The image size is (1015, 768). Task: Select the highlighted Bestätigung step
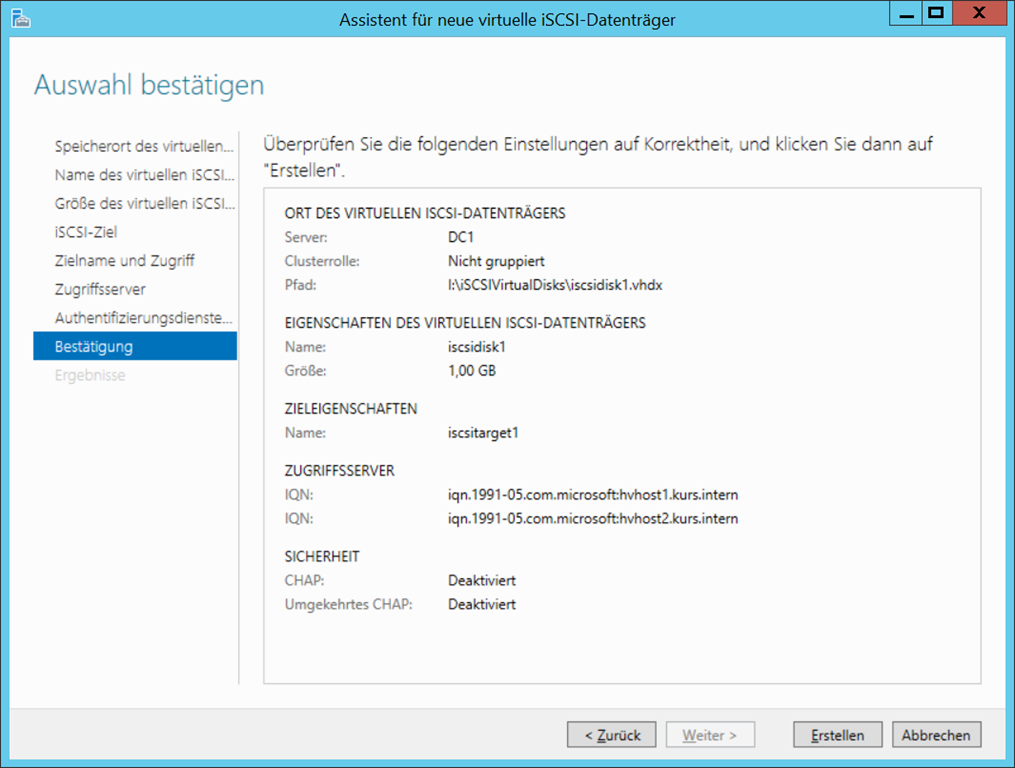(135, 346)
